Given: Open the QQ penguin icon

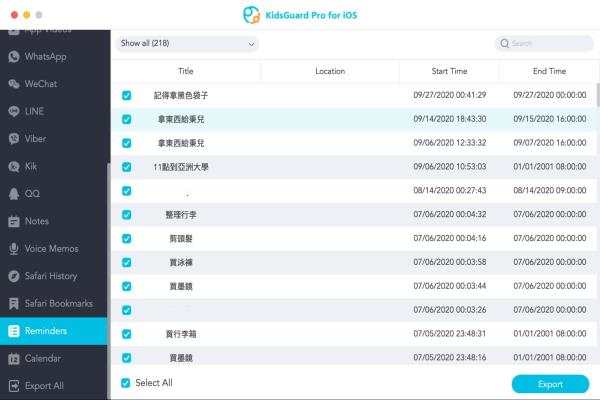Looking at the screenshot, I should click(x=14, y=194).
